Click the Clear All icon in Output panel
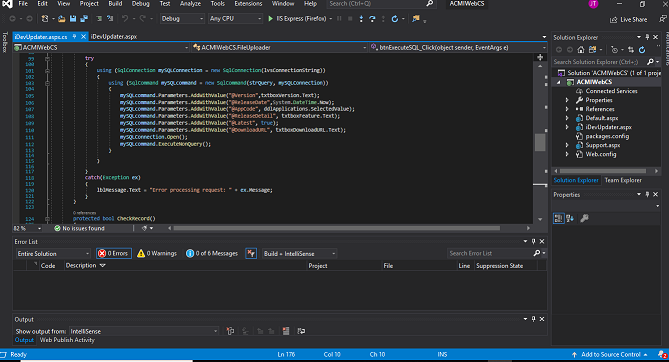The width and height of the screenshot is (669, 362). (x=286, y=331)
